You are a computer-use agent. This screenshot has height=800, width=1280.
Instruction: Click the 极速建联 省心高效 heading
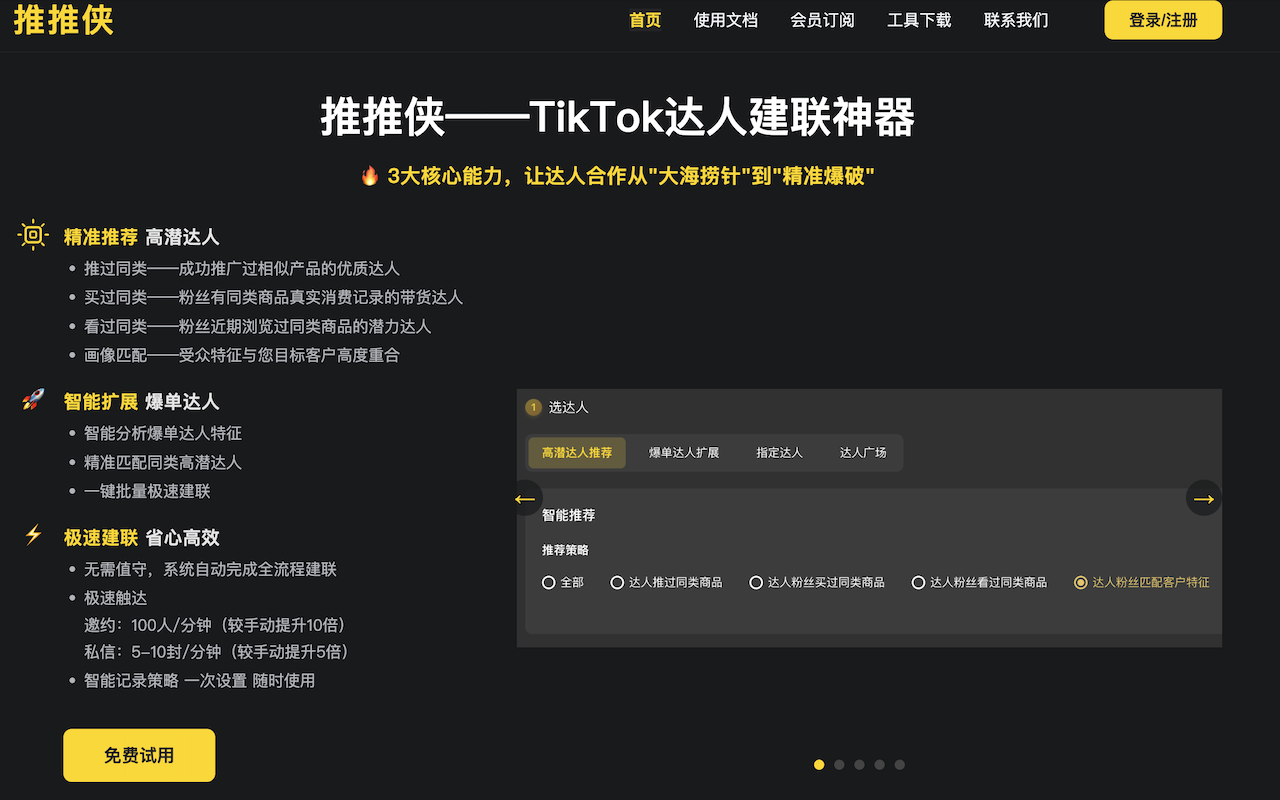coord(141,538)
